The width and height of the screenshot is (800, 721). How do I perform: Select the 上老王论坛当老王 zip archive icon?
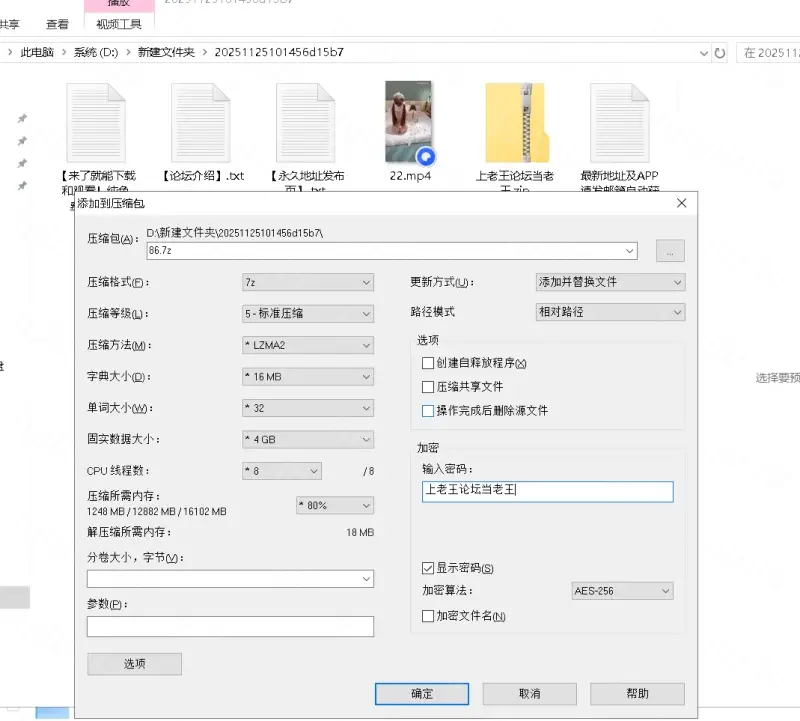click(514, 123)
